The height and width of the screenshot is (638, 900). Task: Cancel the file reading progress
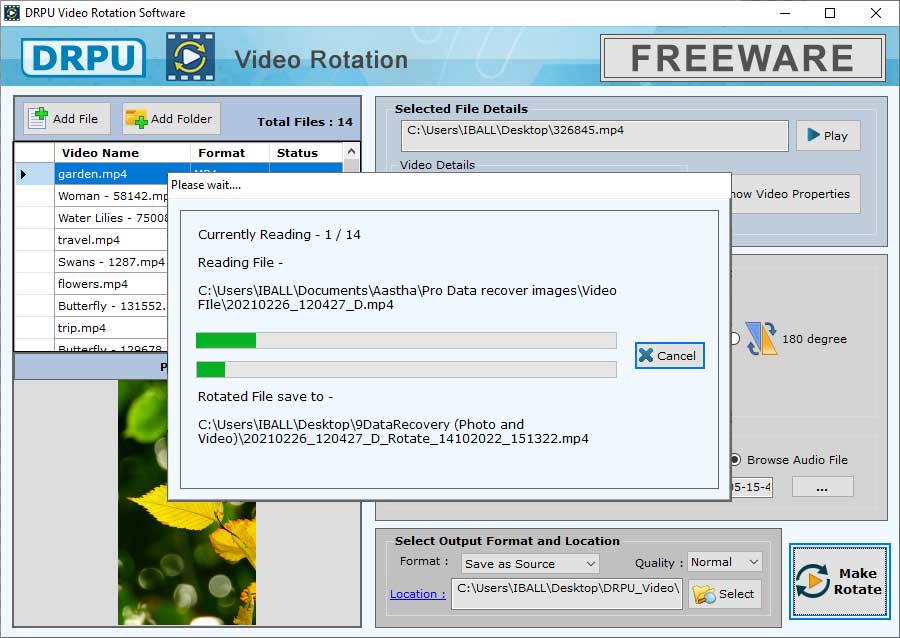click(x=669, y=356)
